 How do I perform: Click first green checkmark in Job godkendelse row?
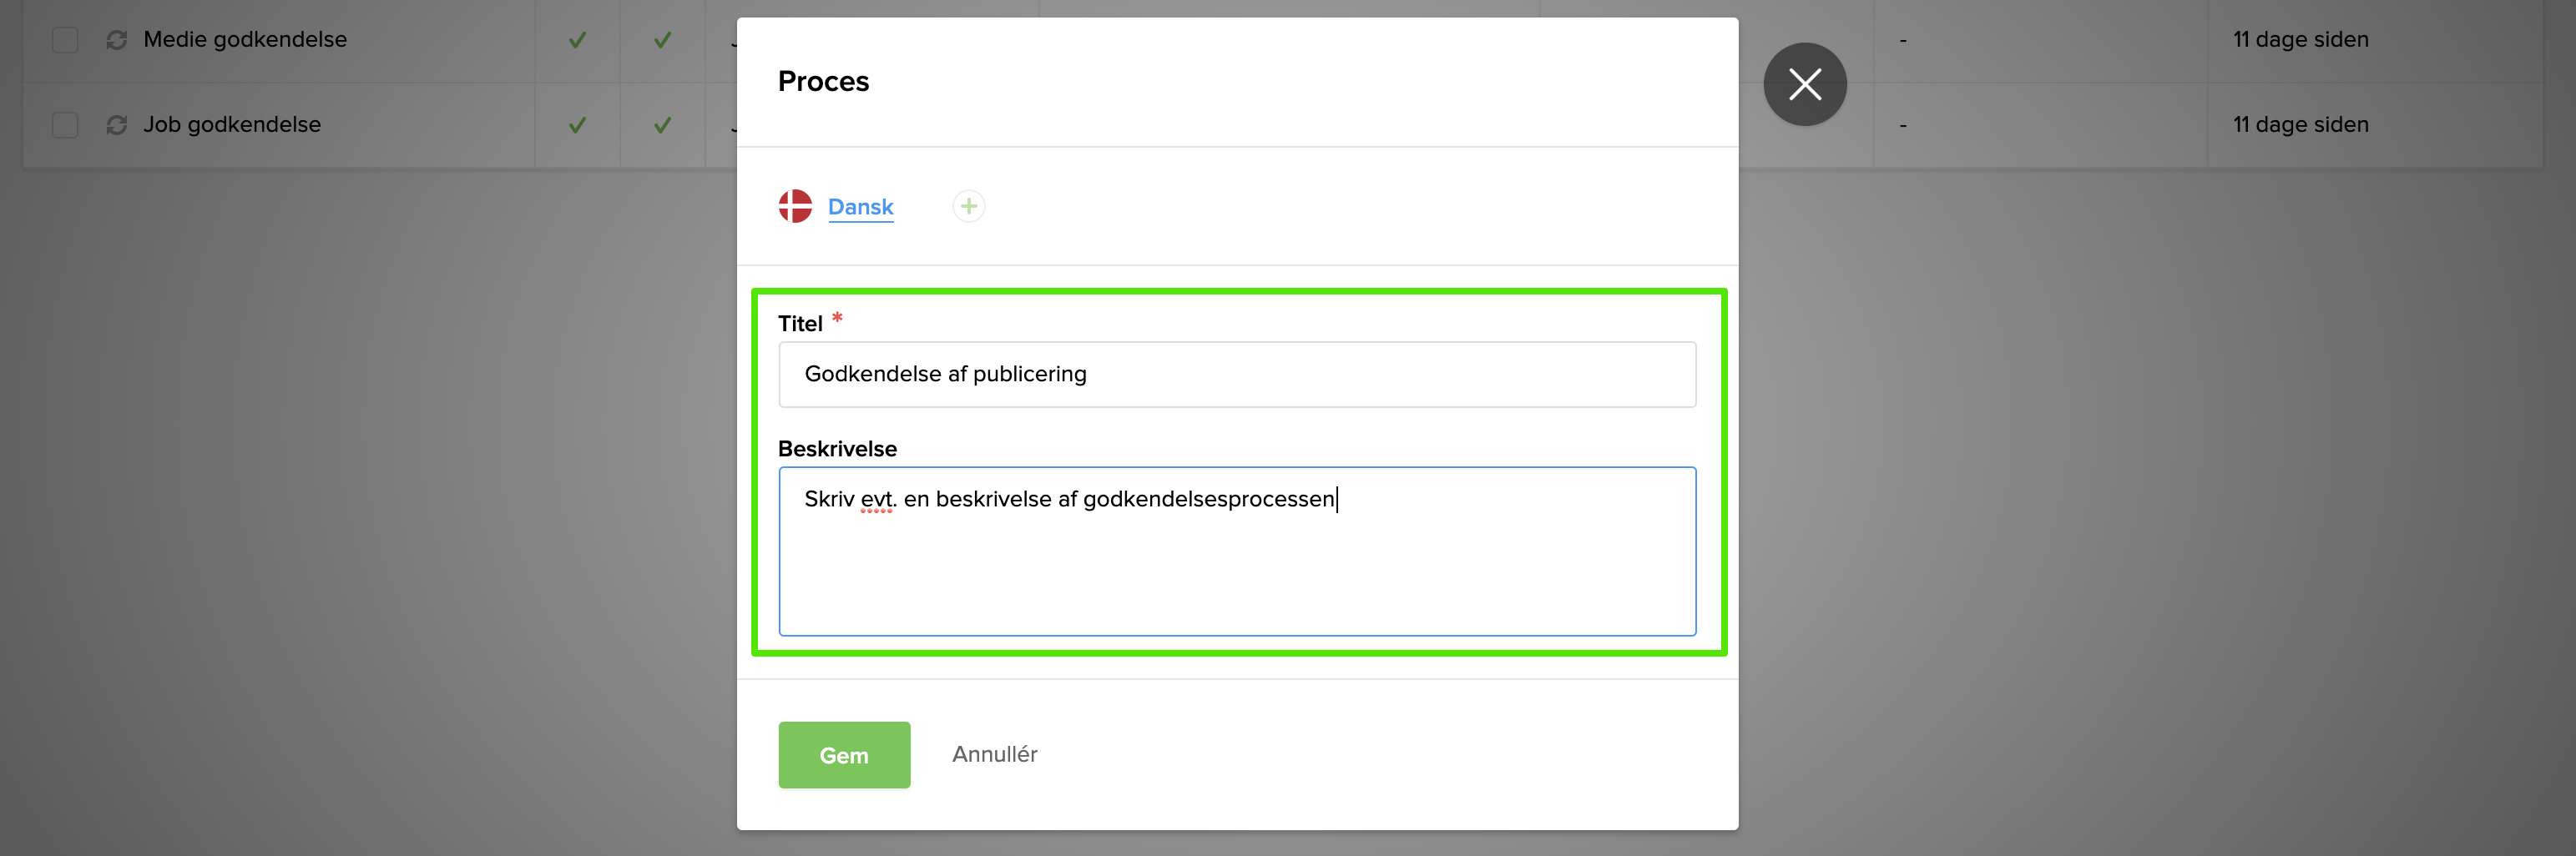577,125
